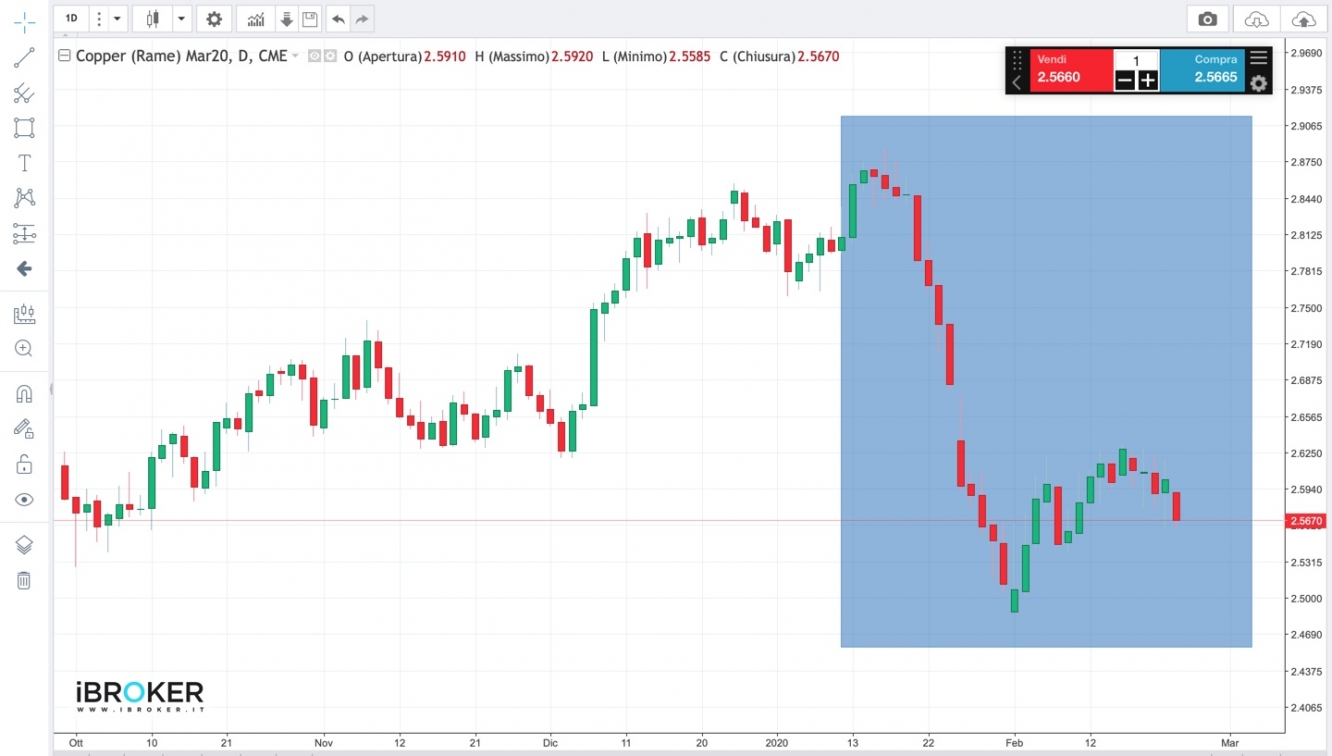1332x756 pixels.
Task: Select the candlestick chart style button
Action: (x=153, y=19)
